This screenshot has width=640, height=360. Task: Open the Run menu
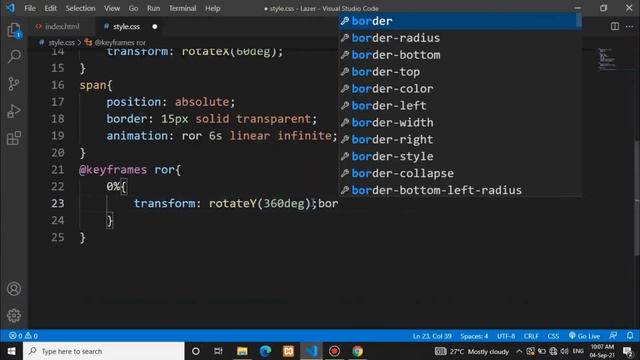(x=153, y=8)
